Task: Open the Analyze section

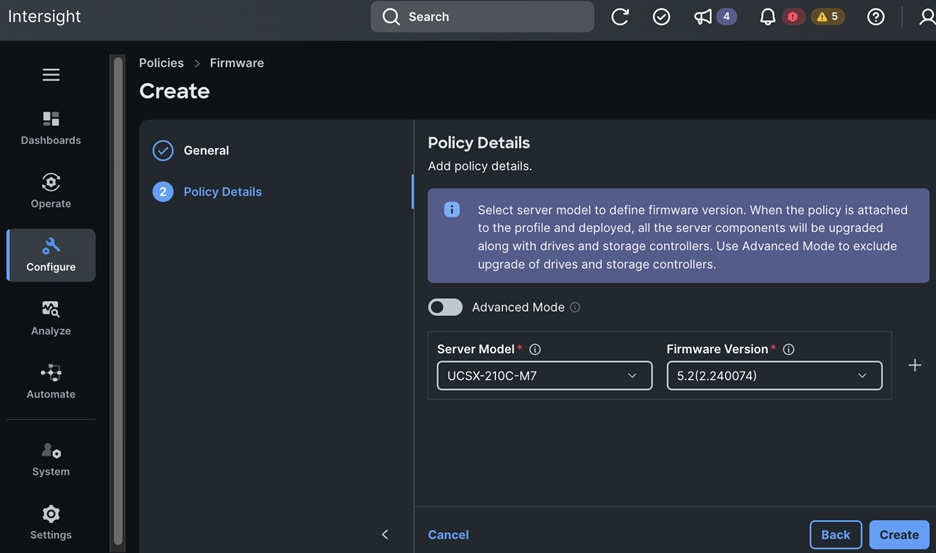Action: (x=51, y=318)
